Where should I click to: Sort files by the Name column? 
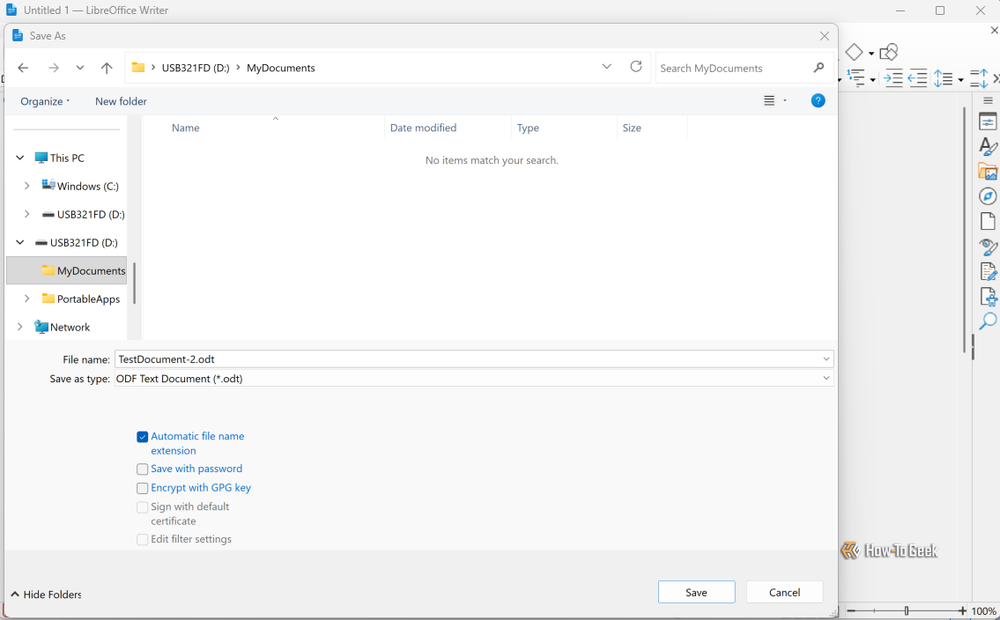pos(186,128)
